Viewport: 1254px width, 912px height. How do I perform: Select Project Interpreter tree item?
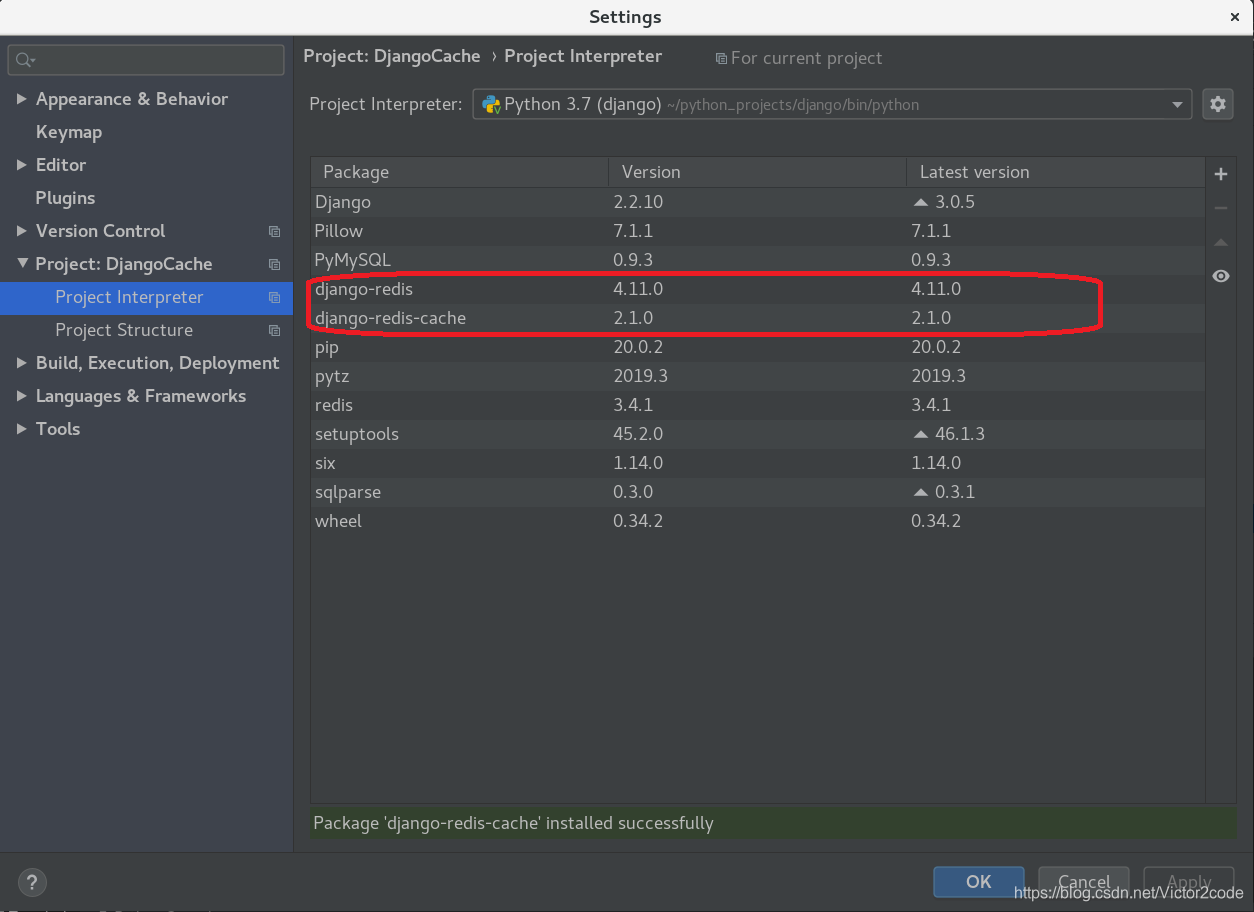tap(146, 298)
